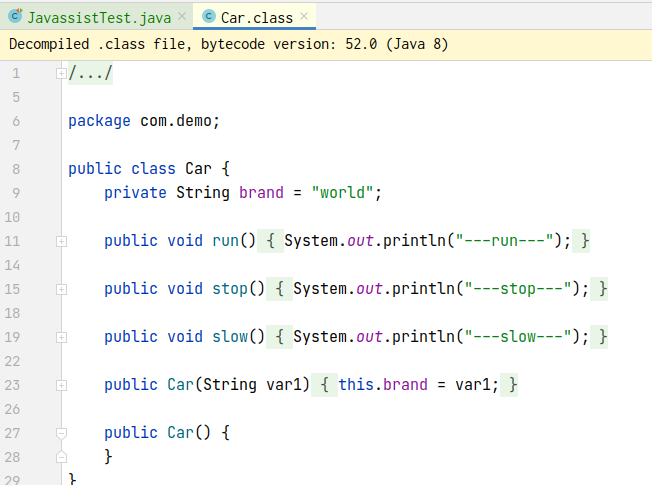
Task: Click line number 9 in the gutter
Action: (16, 193)
